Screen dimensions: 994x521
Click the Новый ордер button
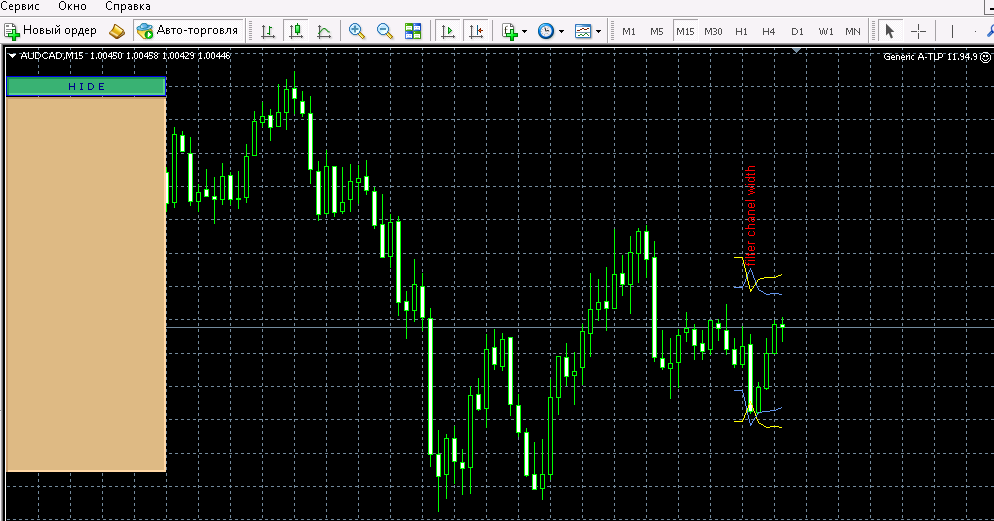(x=51, y=30)
